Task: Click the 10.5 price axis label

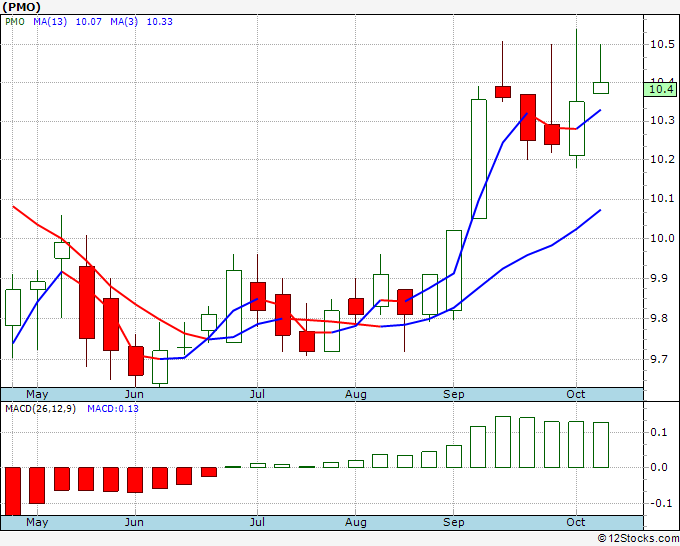Action: click(662, 44)
